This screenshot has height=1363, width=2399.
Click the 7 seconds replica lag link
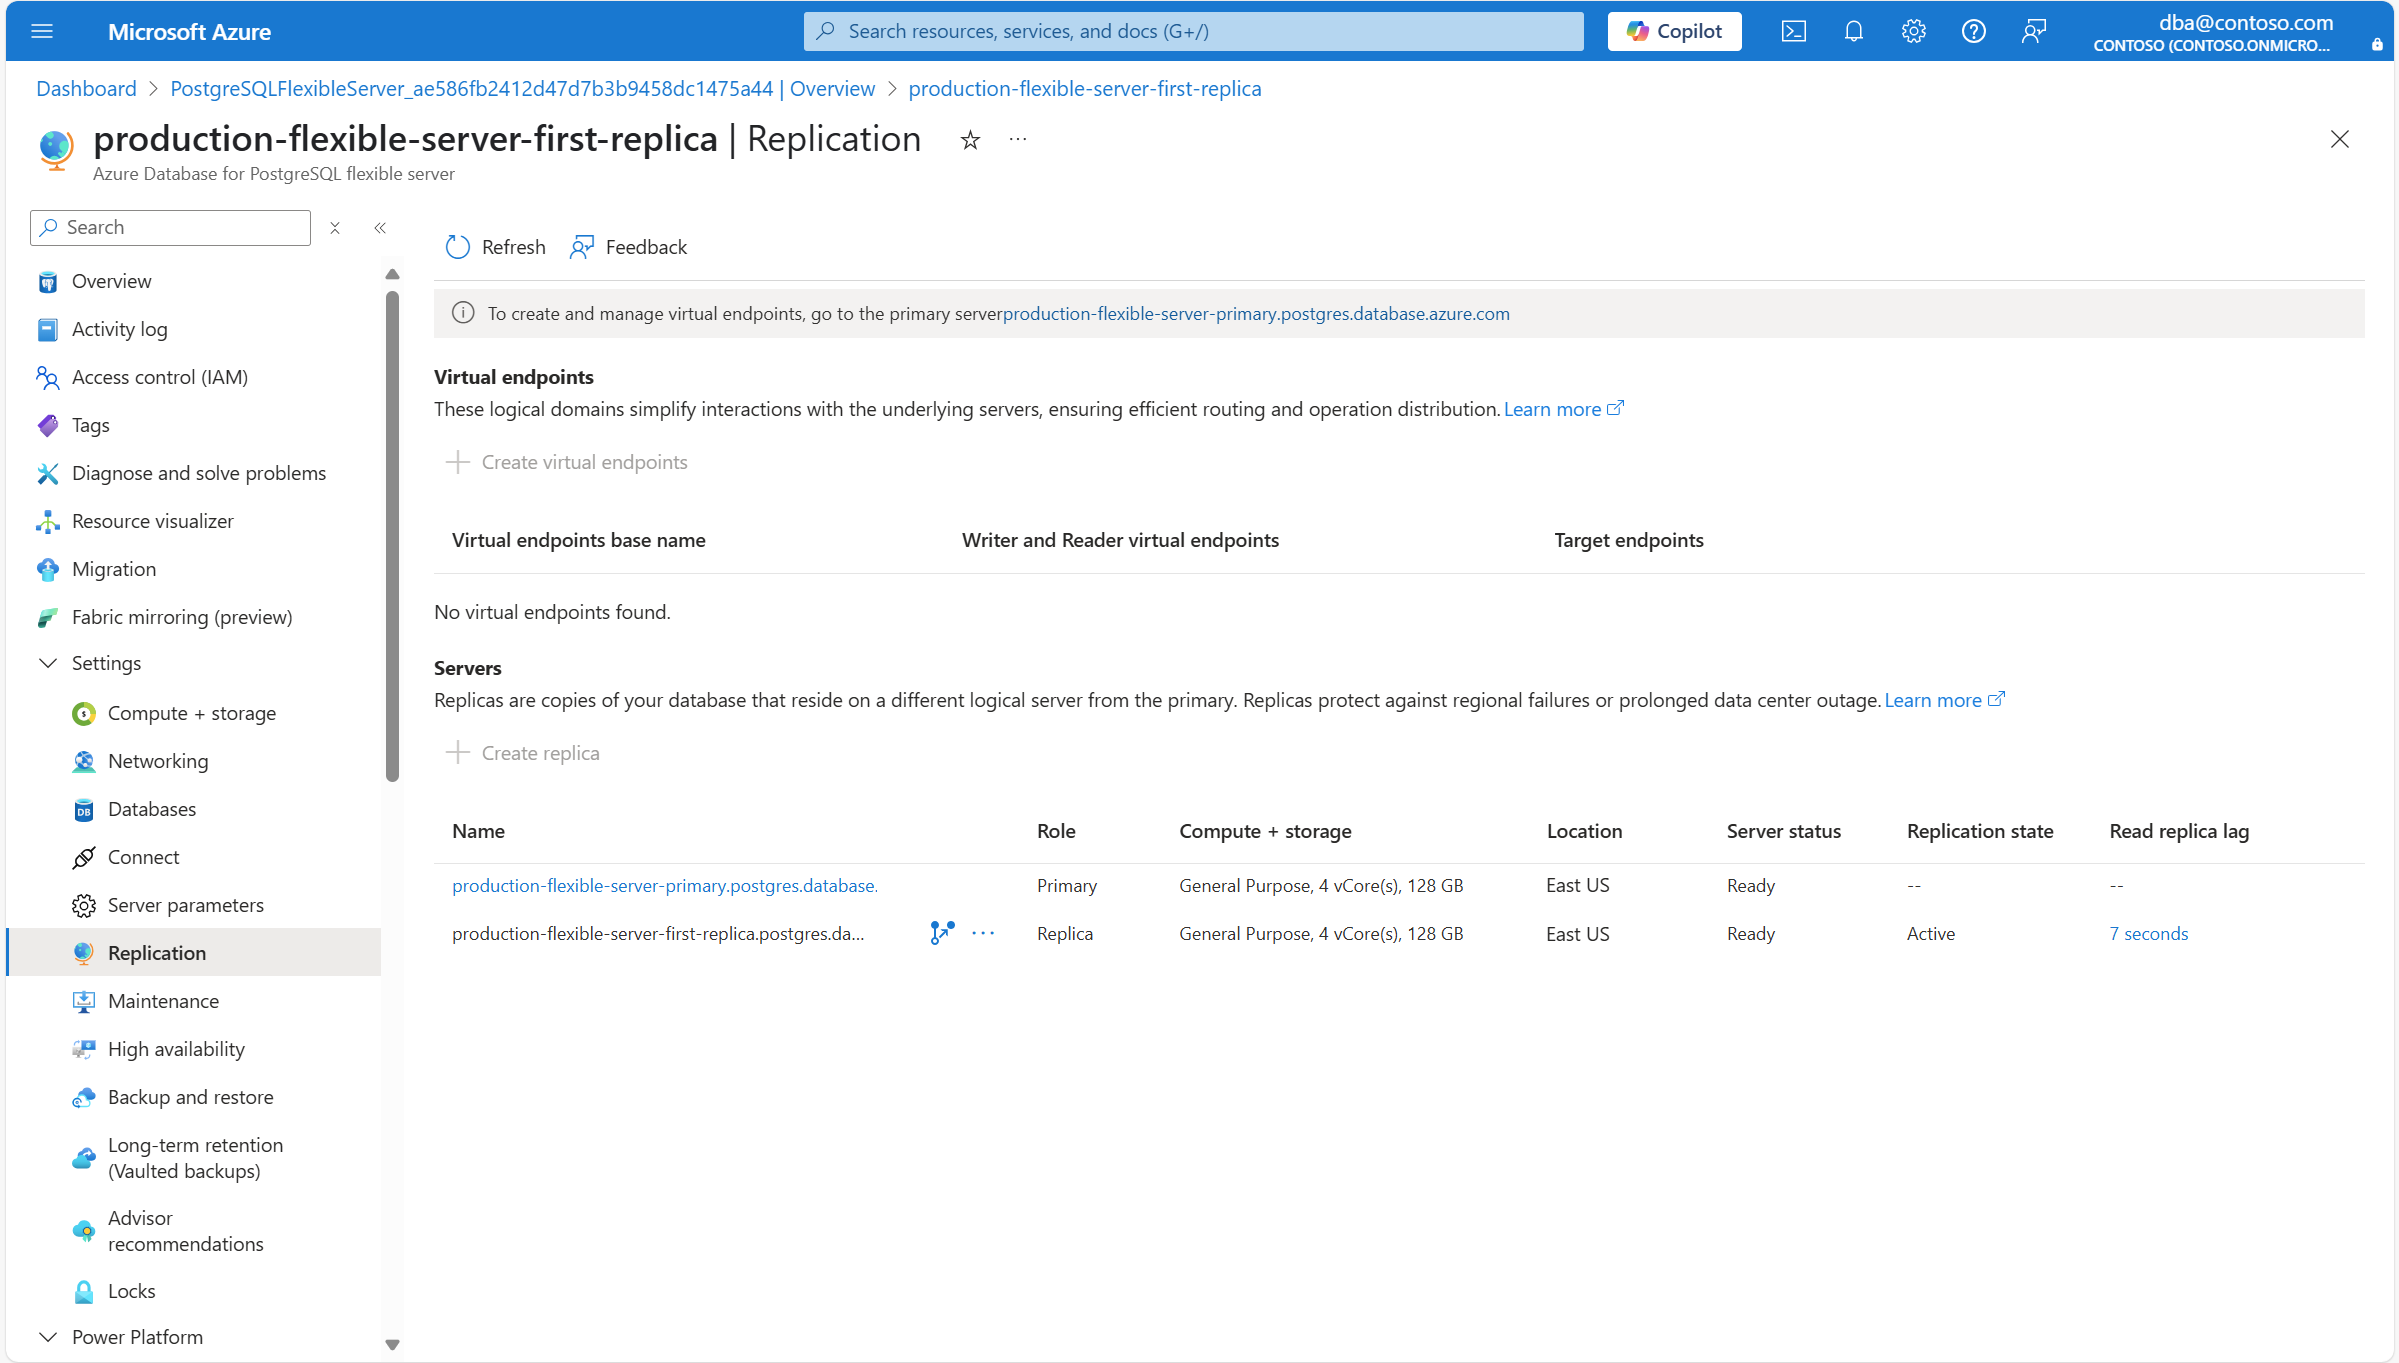pyautogui.click(x=2149, y=933)
